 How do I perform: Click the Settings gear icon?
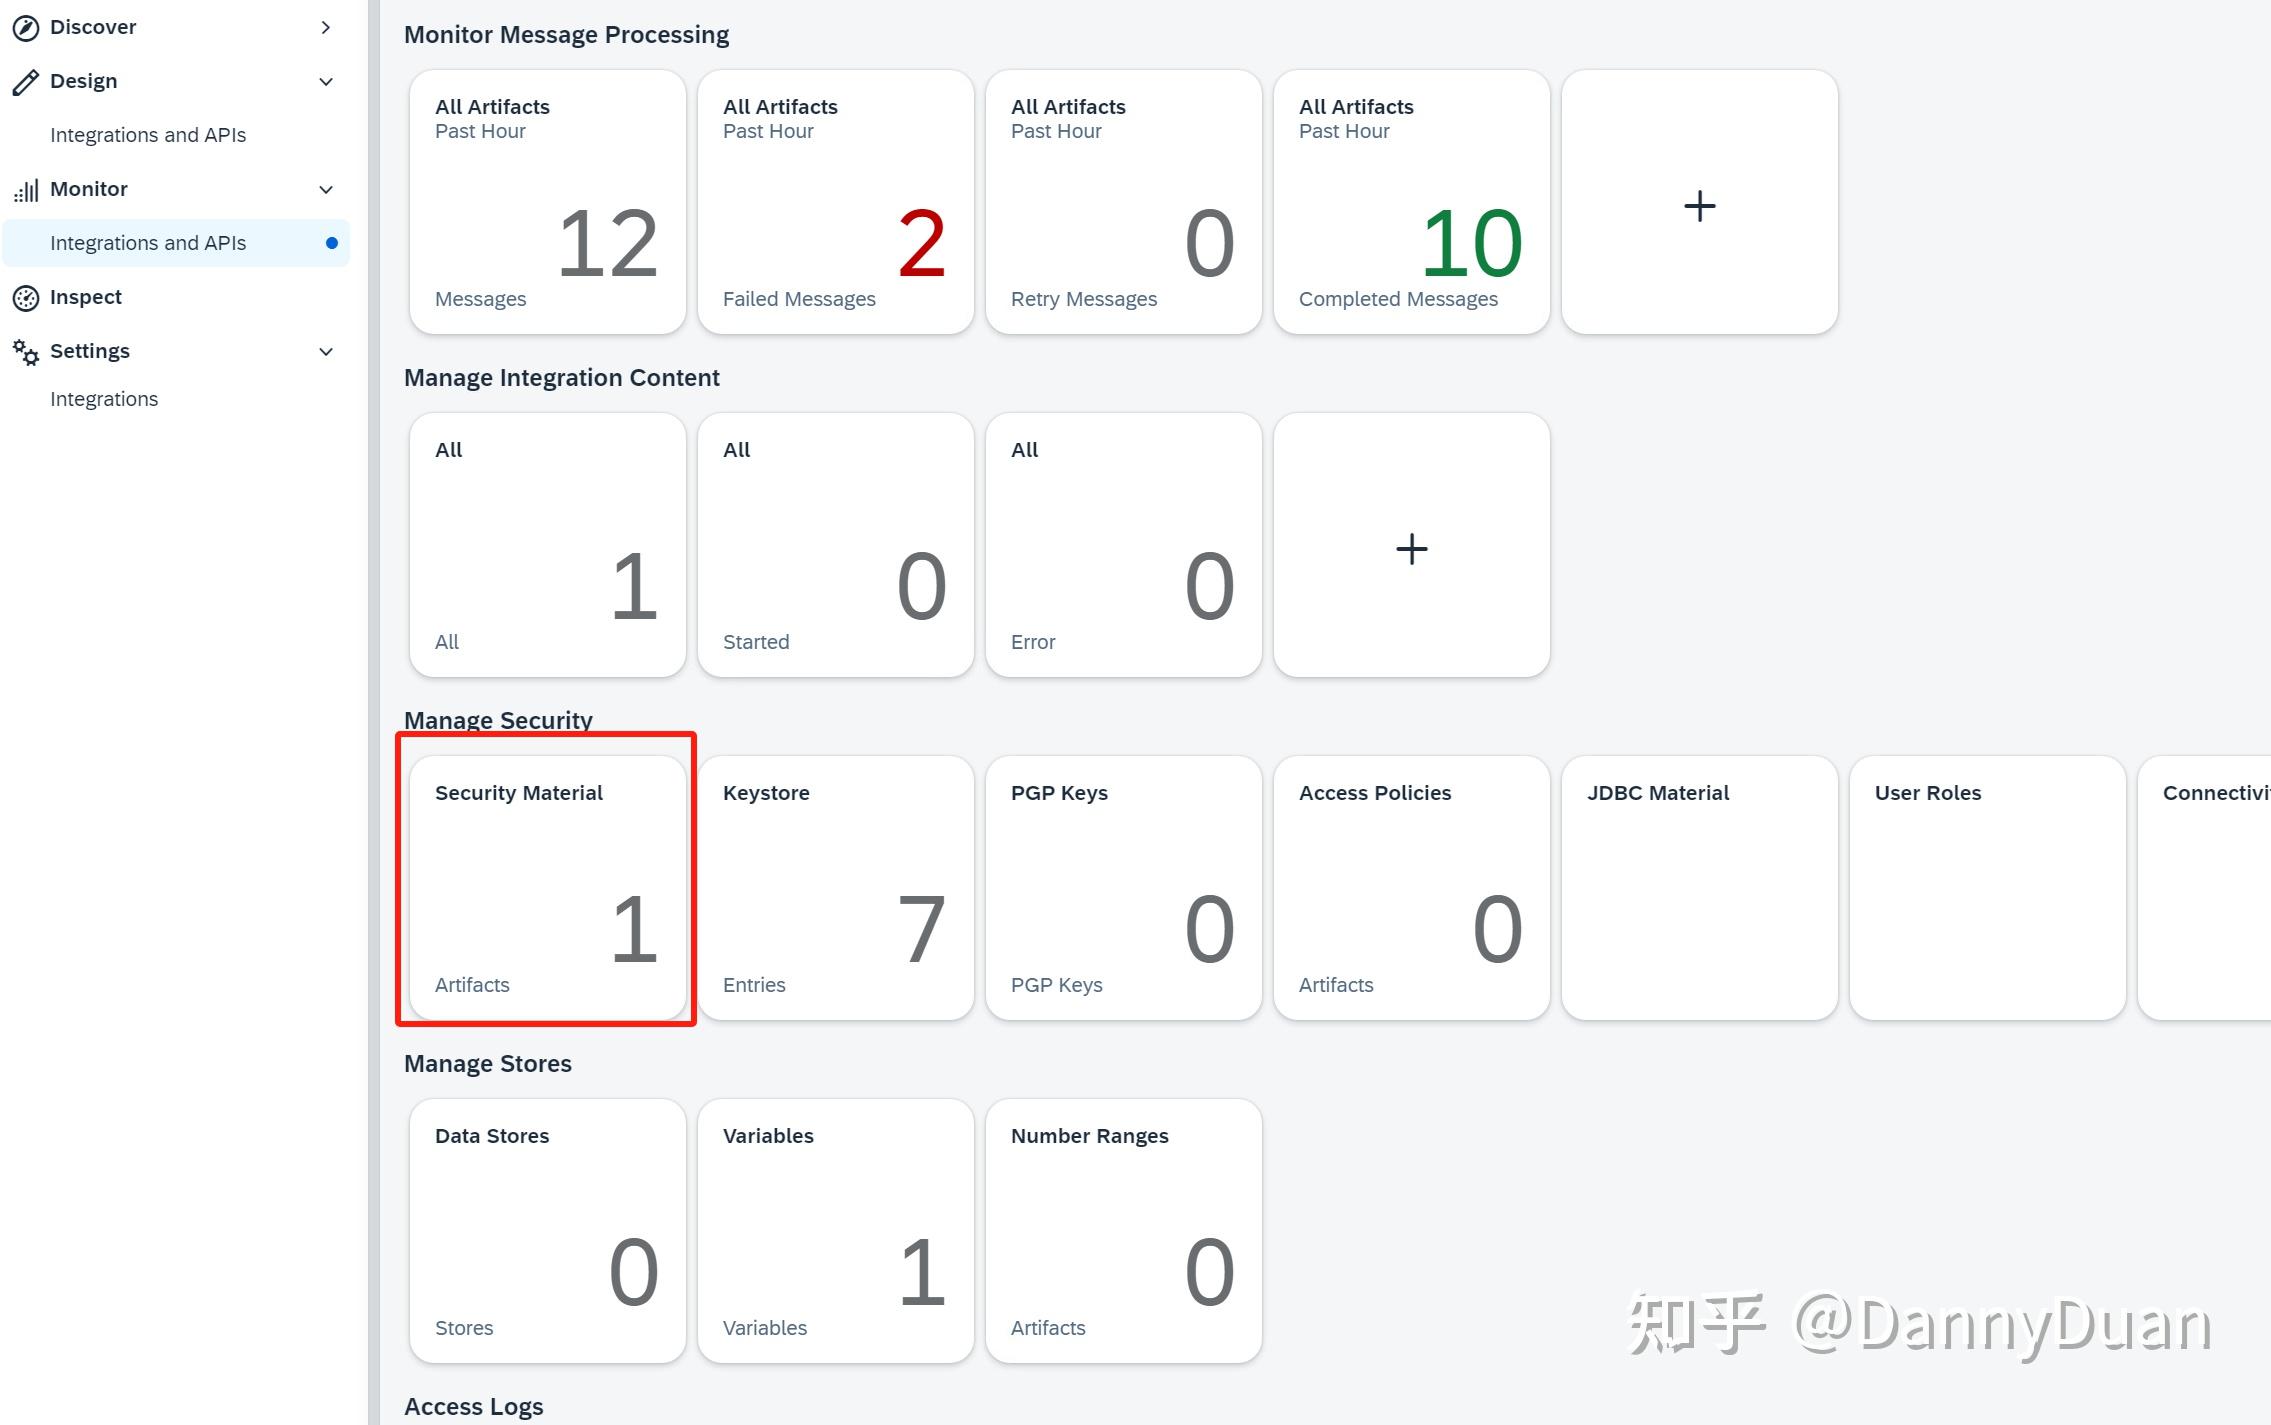[25, 351]
